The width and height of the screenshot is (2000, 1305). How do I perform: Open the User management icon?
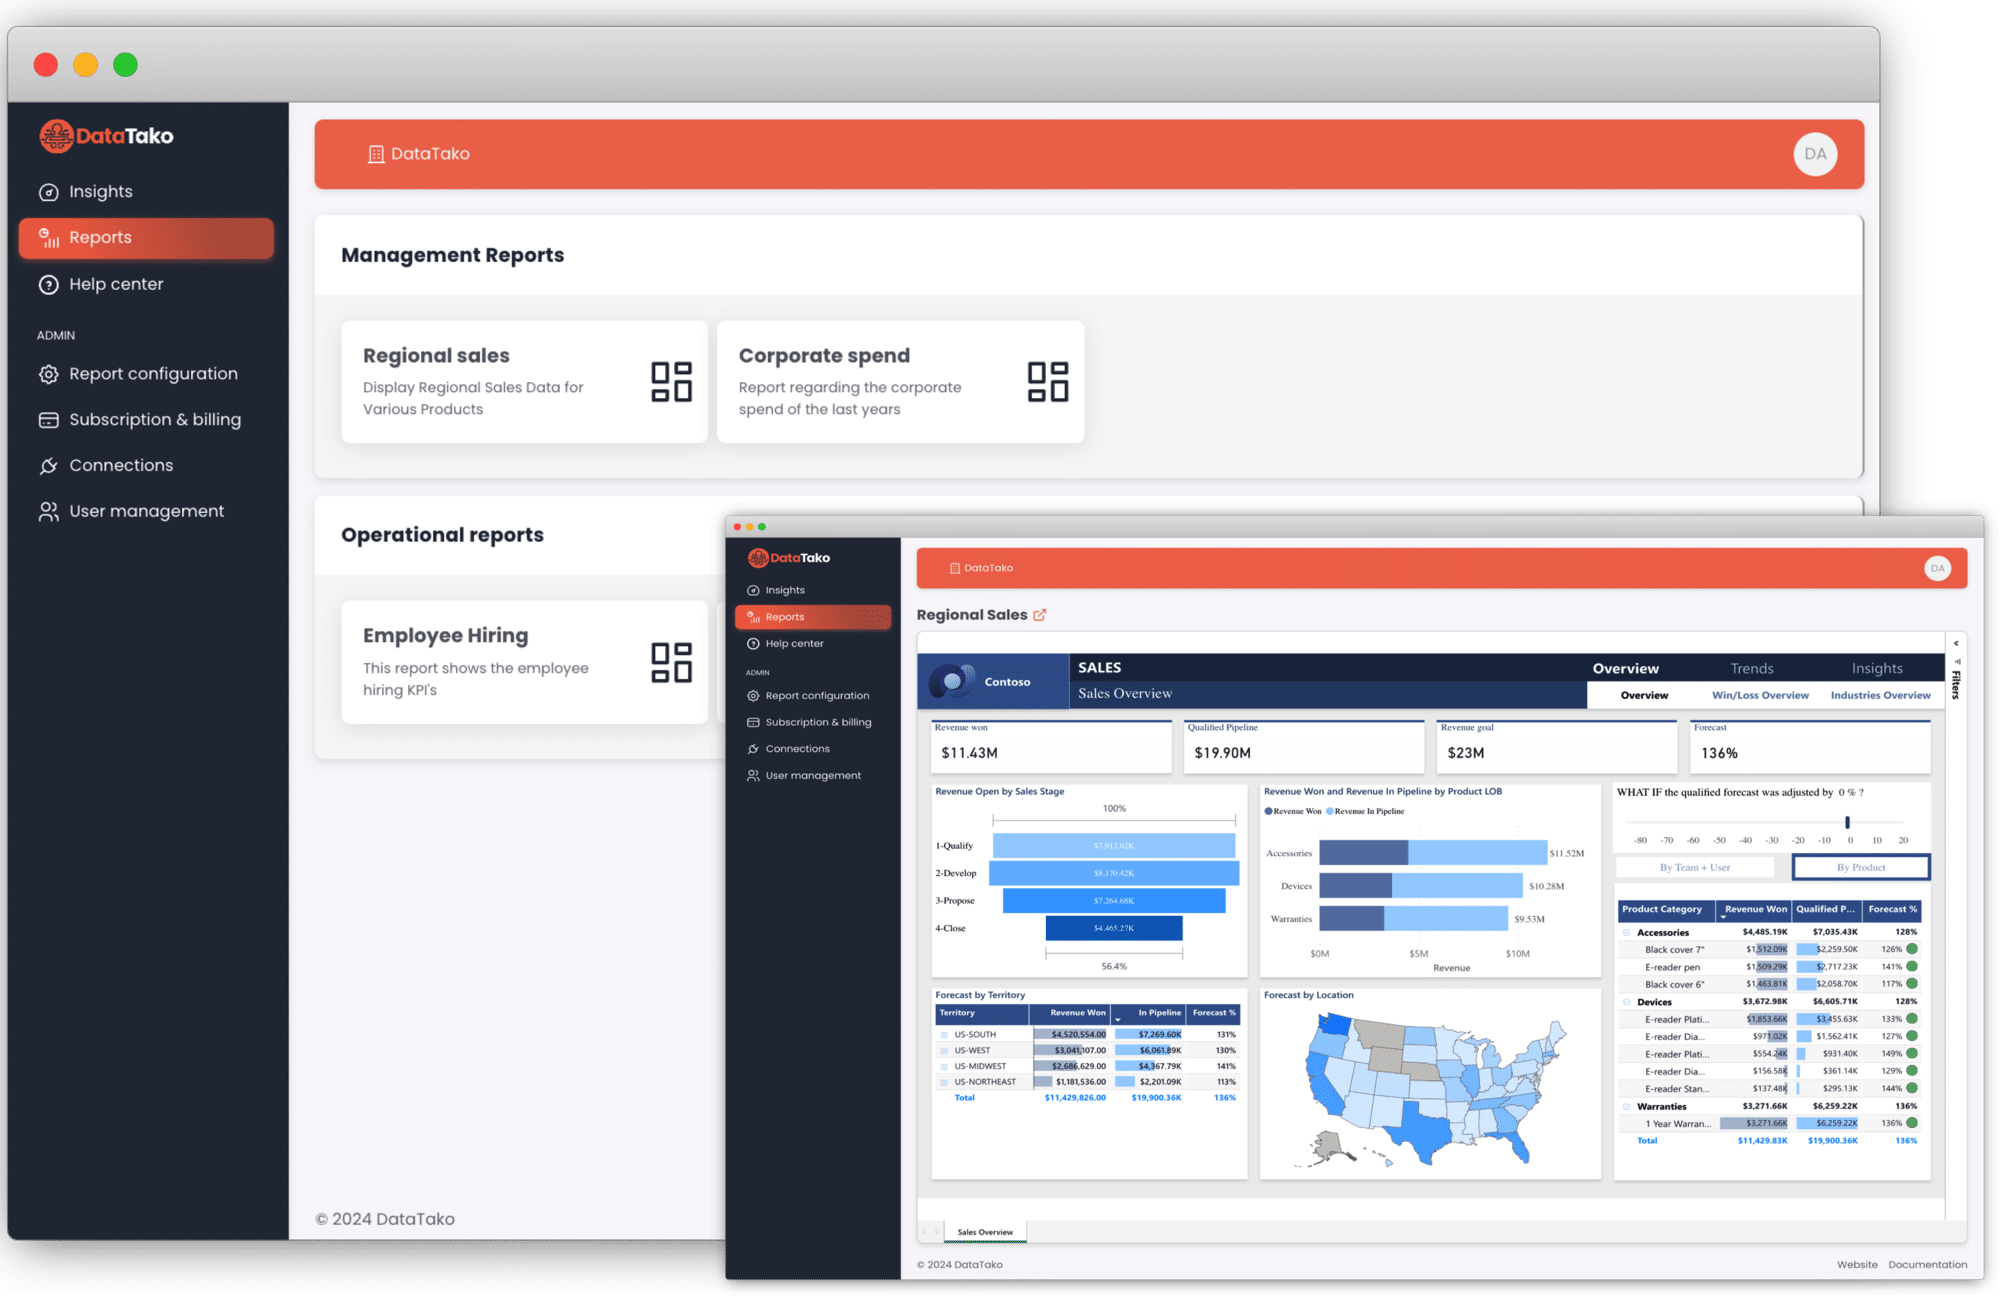[50, 511]
